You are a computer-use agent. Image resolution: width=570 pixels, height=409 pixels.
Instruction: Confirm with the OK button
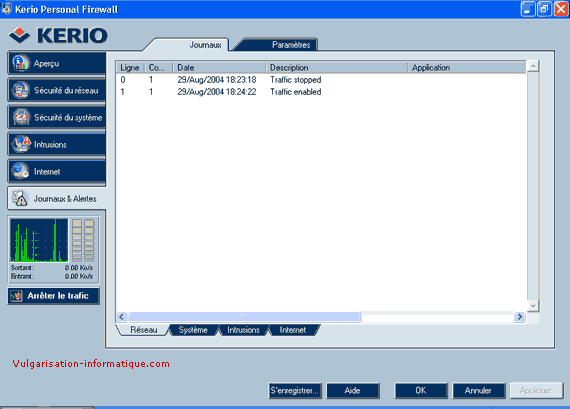coord(421,391)
